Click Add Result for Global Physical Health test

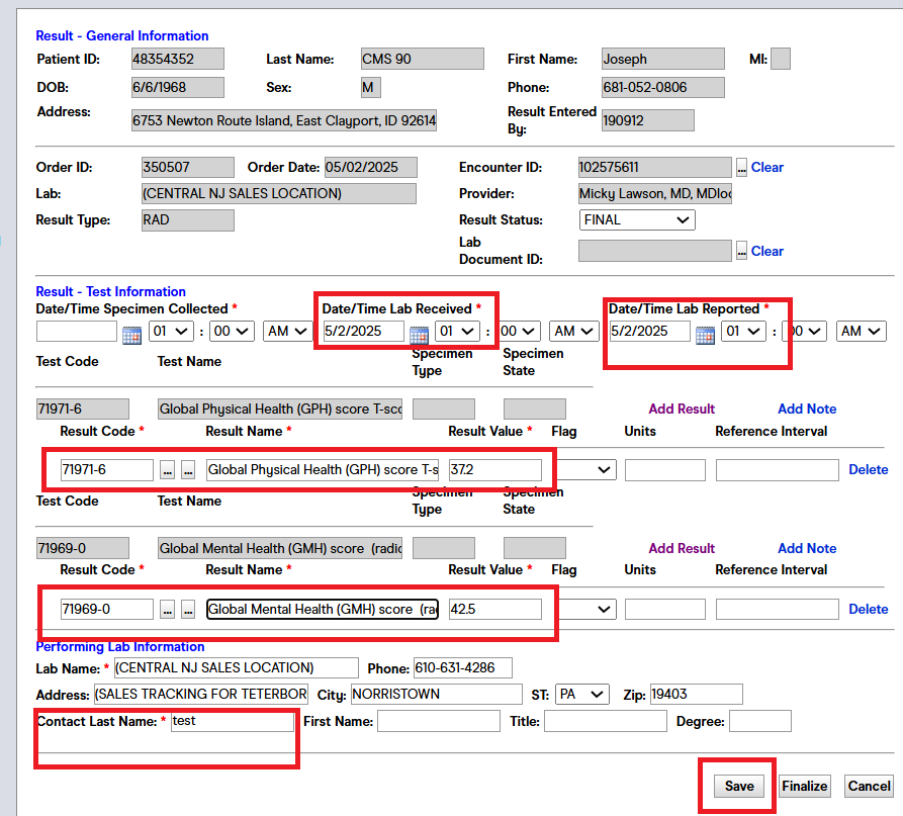(681, 409)
